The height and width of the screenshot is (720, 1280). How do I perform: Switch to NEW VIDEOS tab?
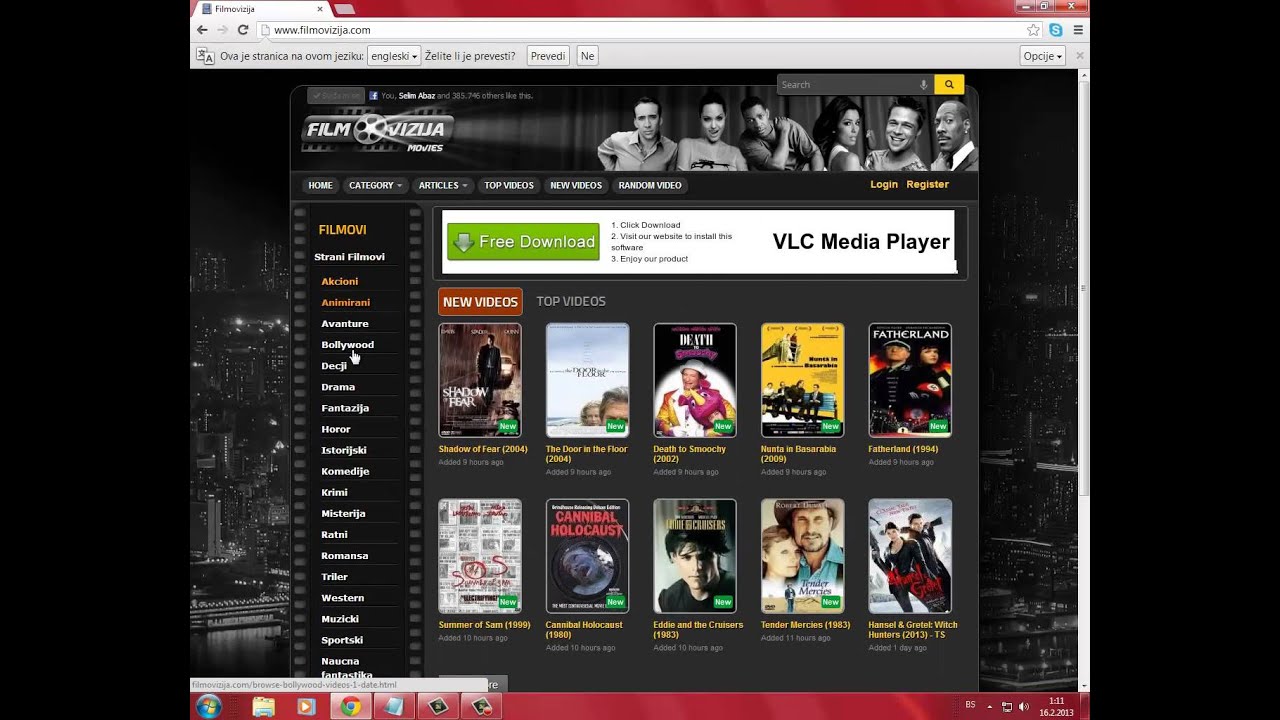[x=480, y=301]
